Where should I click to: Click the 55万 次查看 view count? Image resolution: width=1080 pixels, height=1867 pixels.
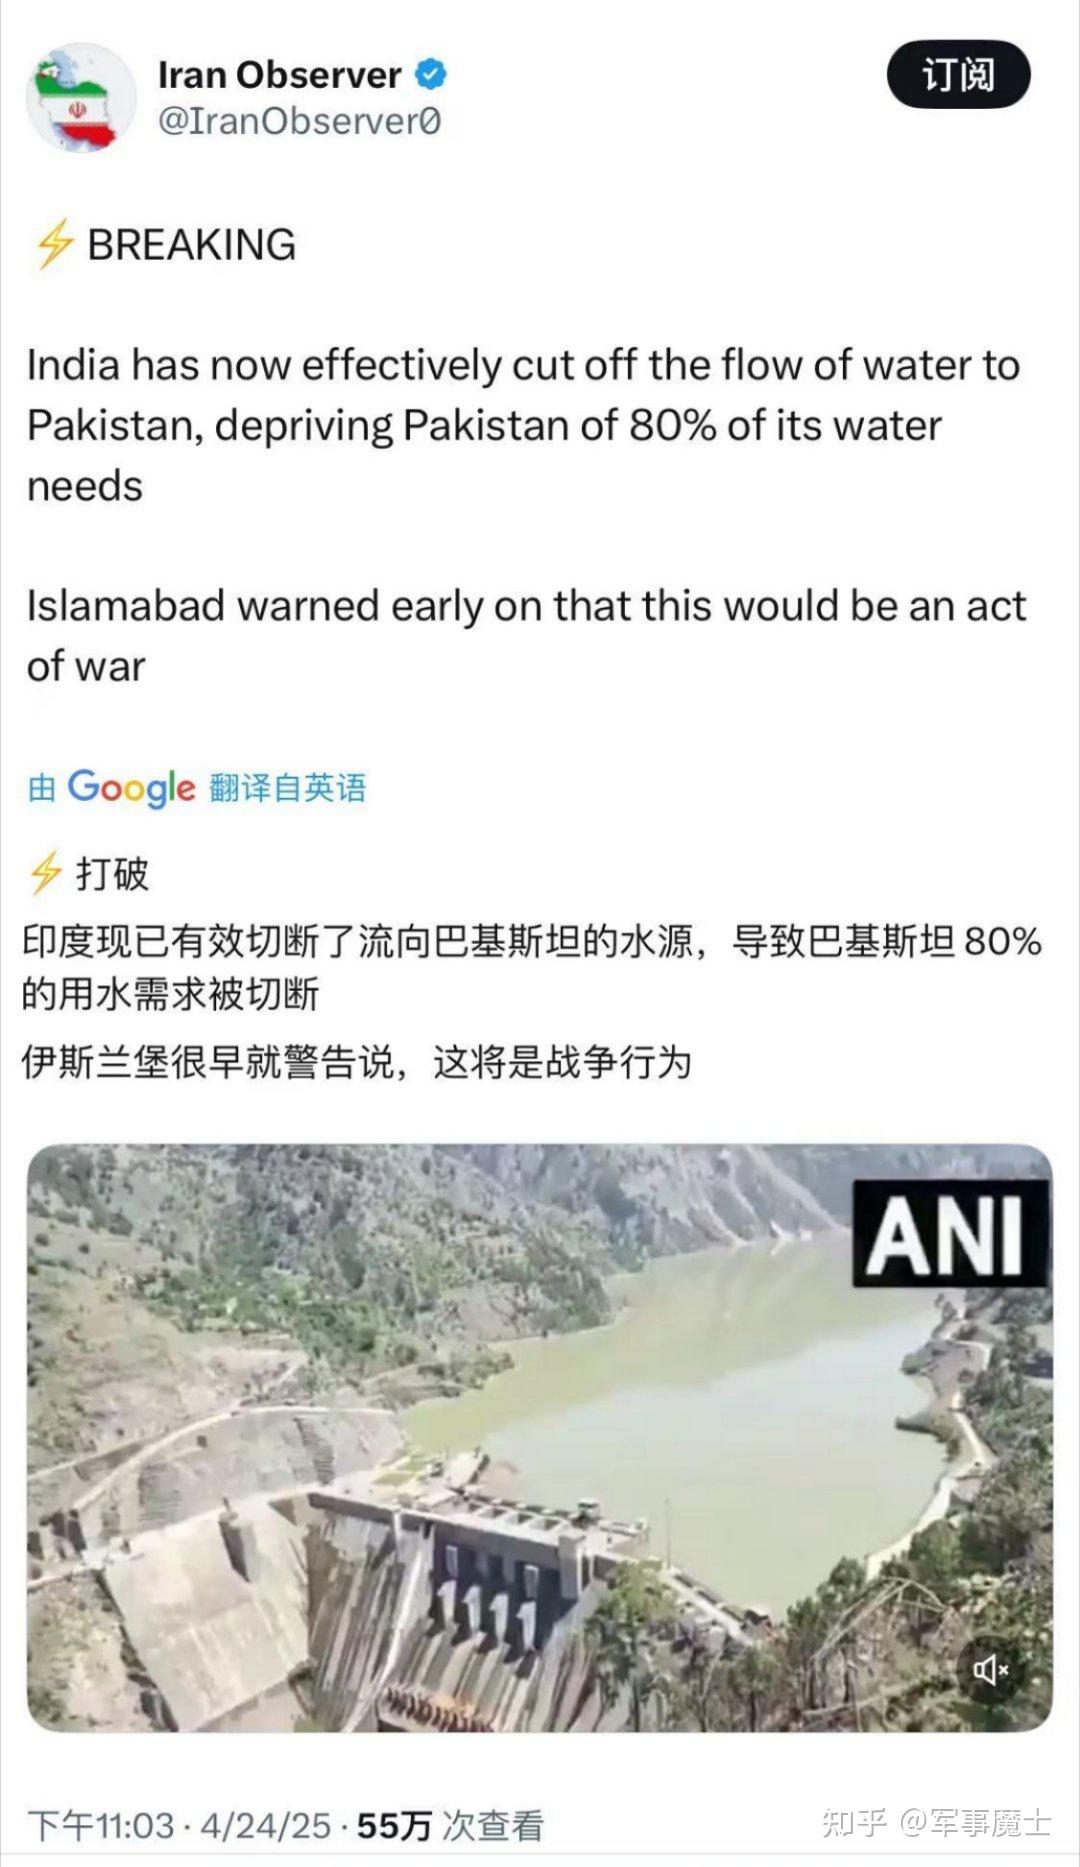[x=450, y=1826]
